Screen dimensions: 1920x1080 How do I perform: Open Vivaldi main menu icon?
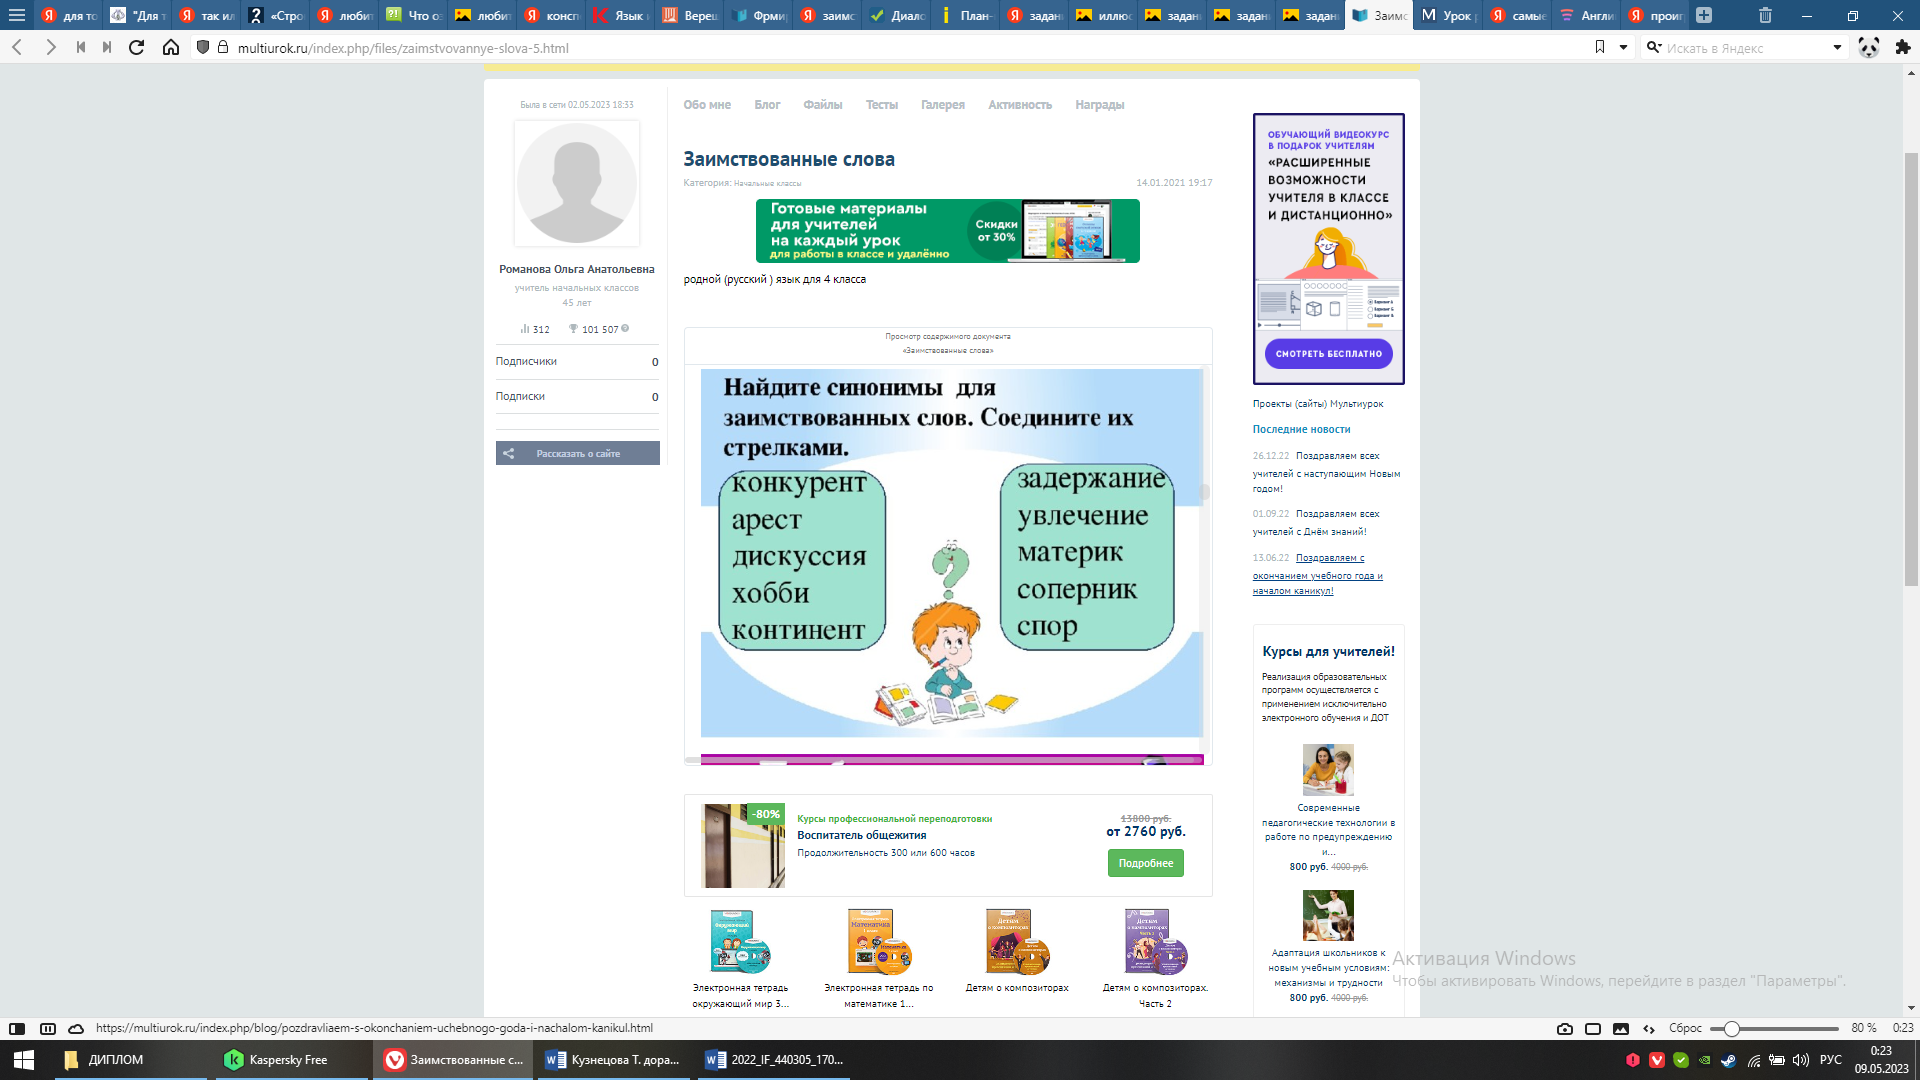17,15
